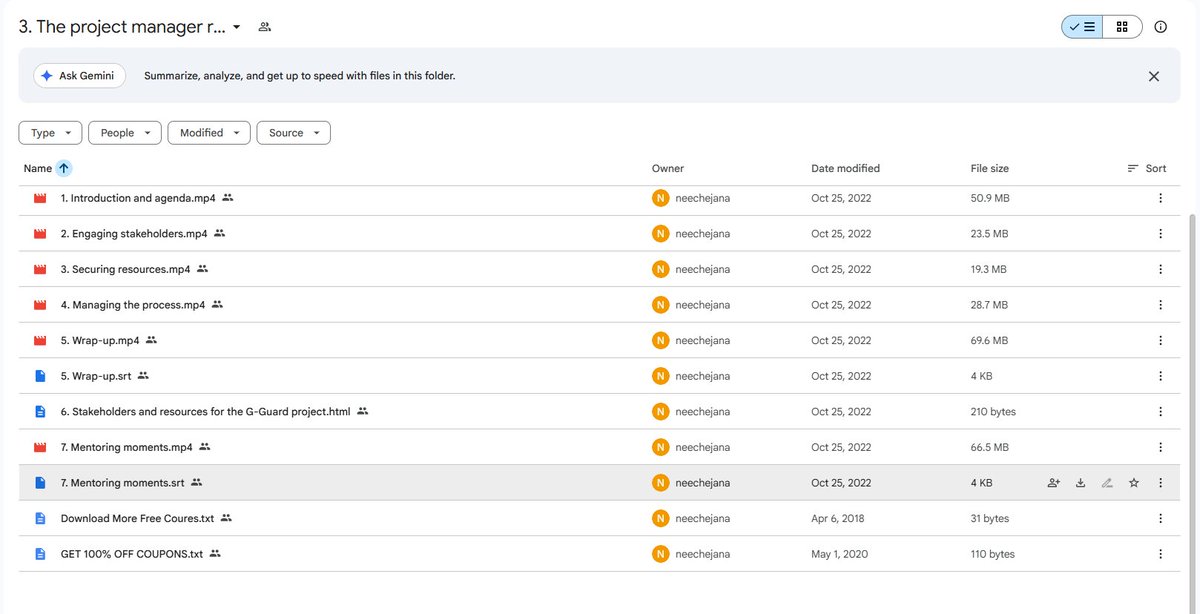
Task: Select the 5. Wrap-up.srt file name
Action: (x=96, y=376)
